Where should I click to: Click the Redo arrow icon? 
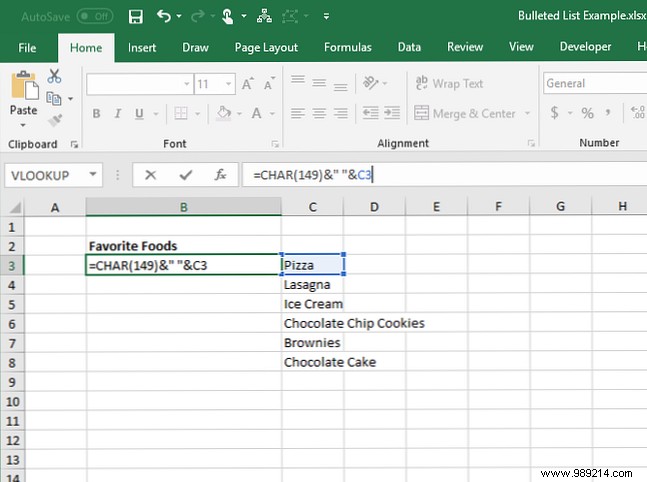click(x=198, y=17)
